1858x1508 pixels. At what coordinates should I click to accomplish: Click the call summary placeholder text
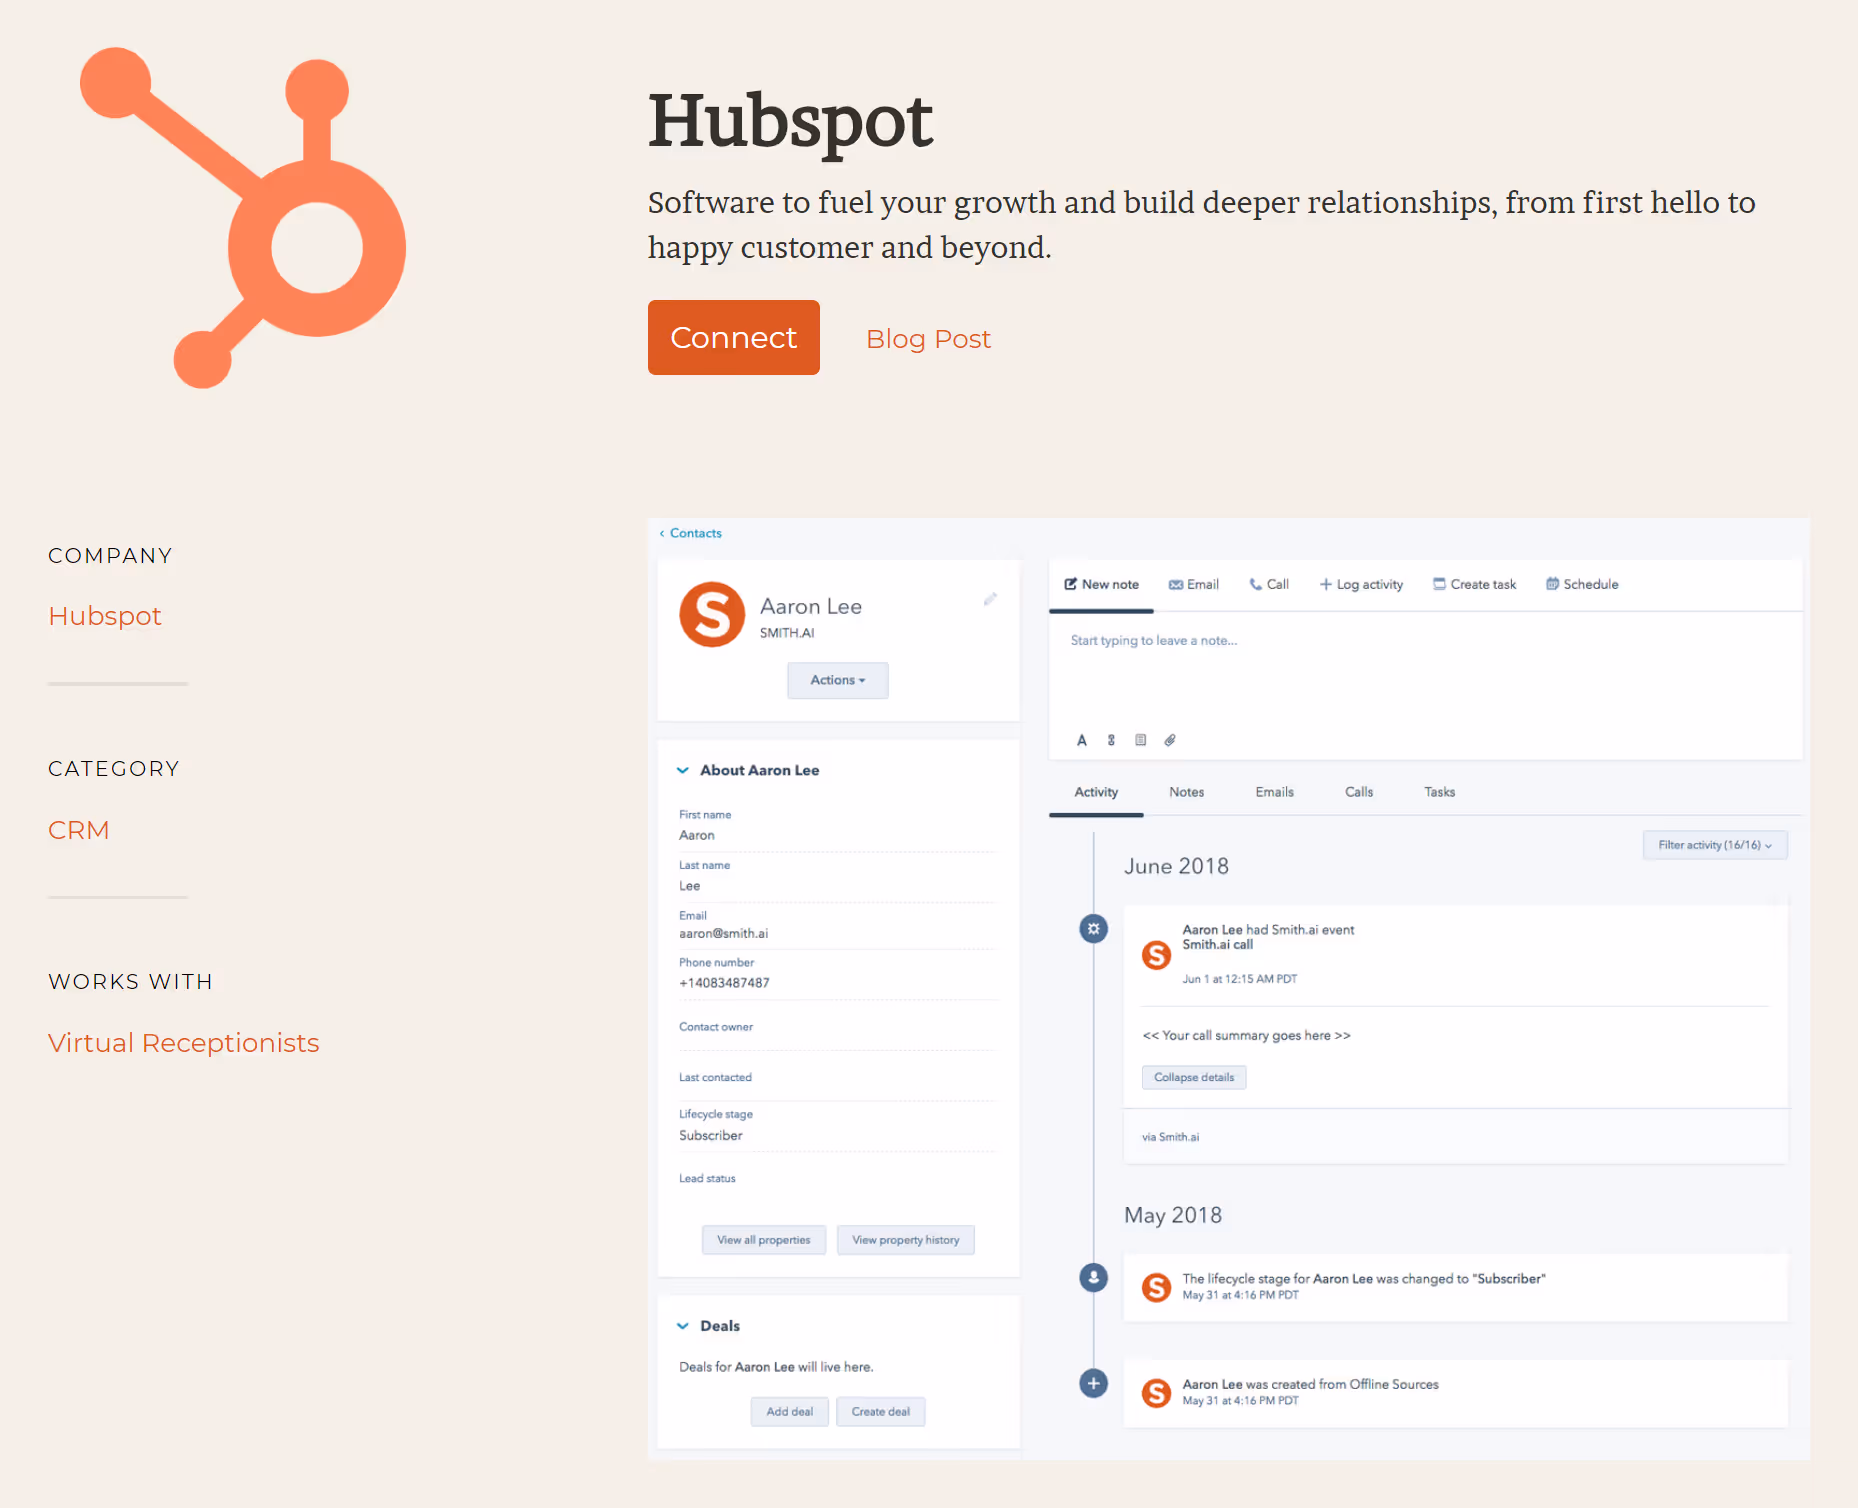point(1246,1035)
